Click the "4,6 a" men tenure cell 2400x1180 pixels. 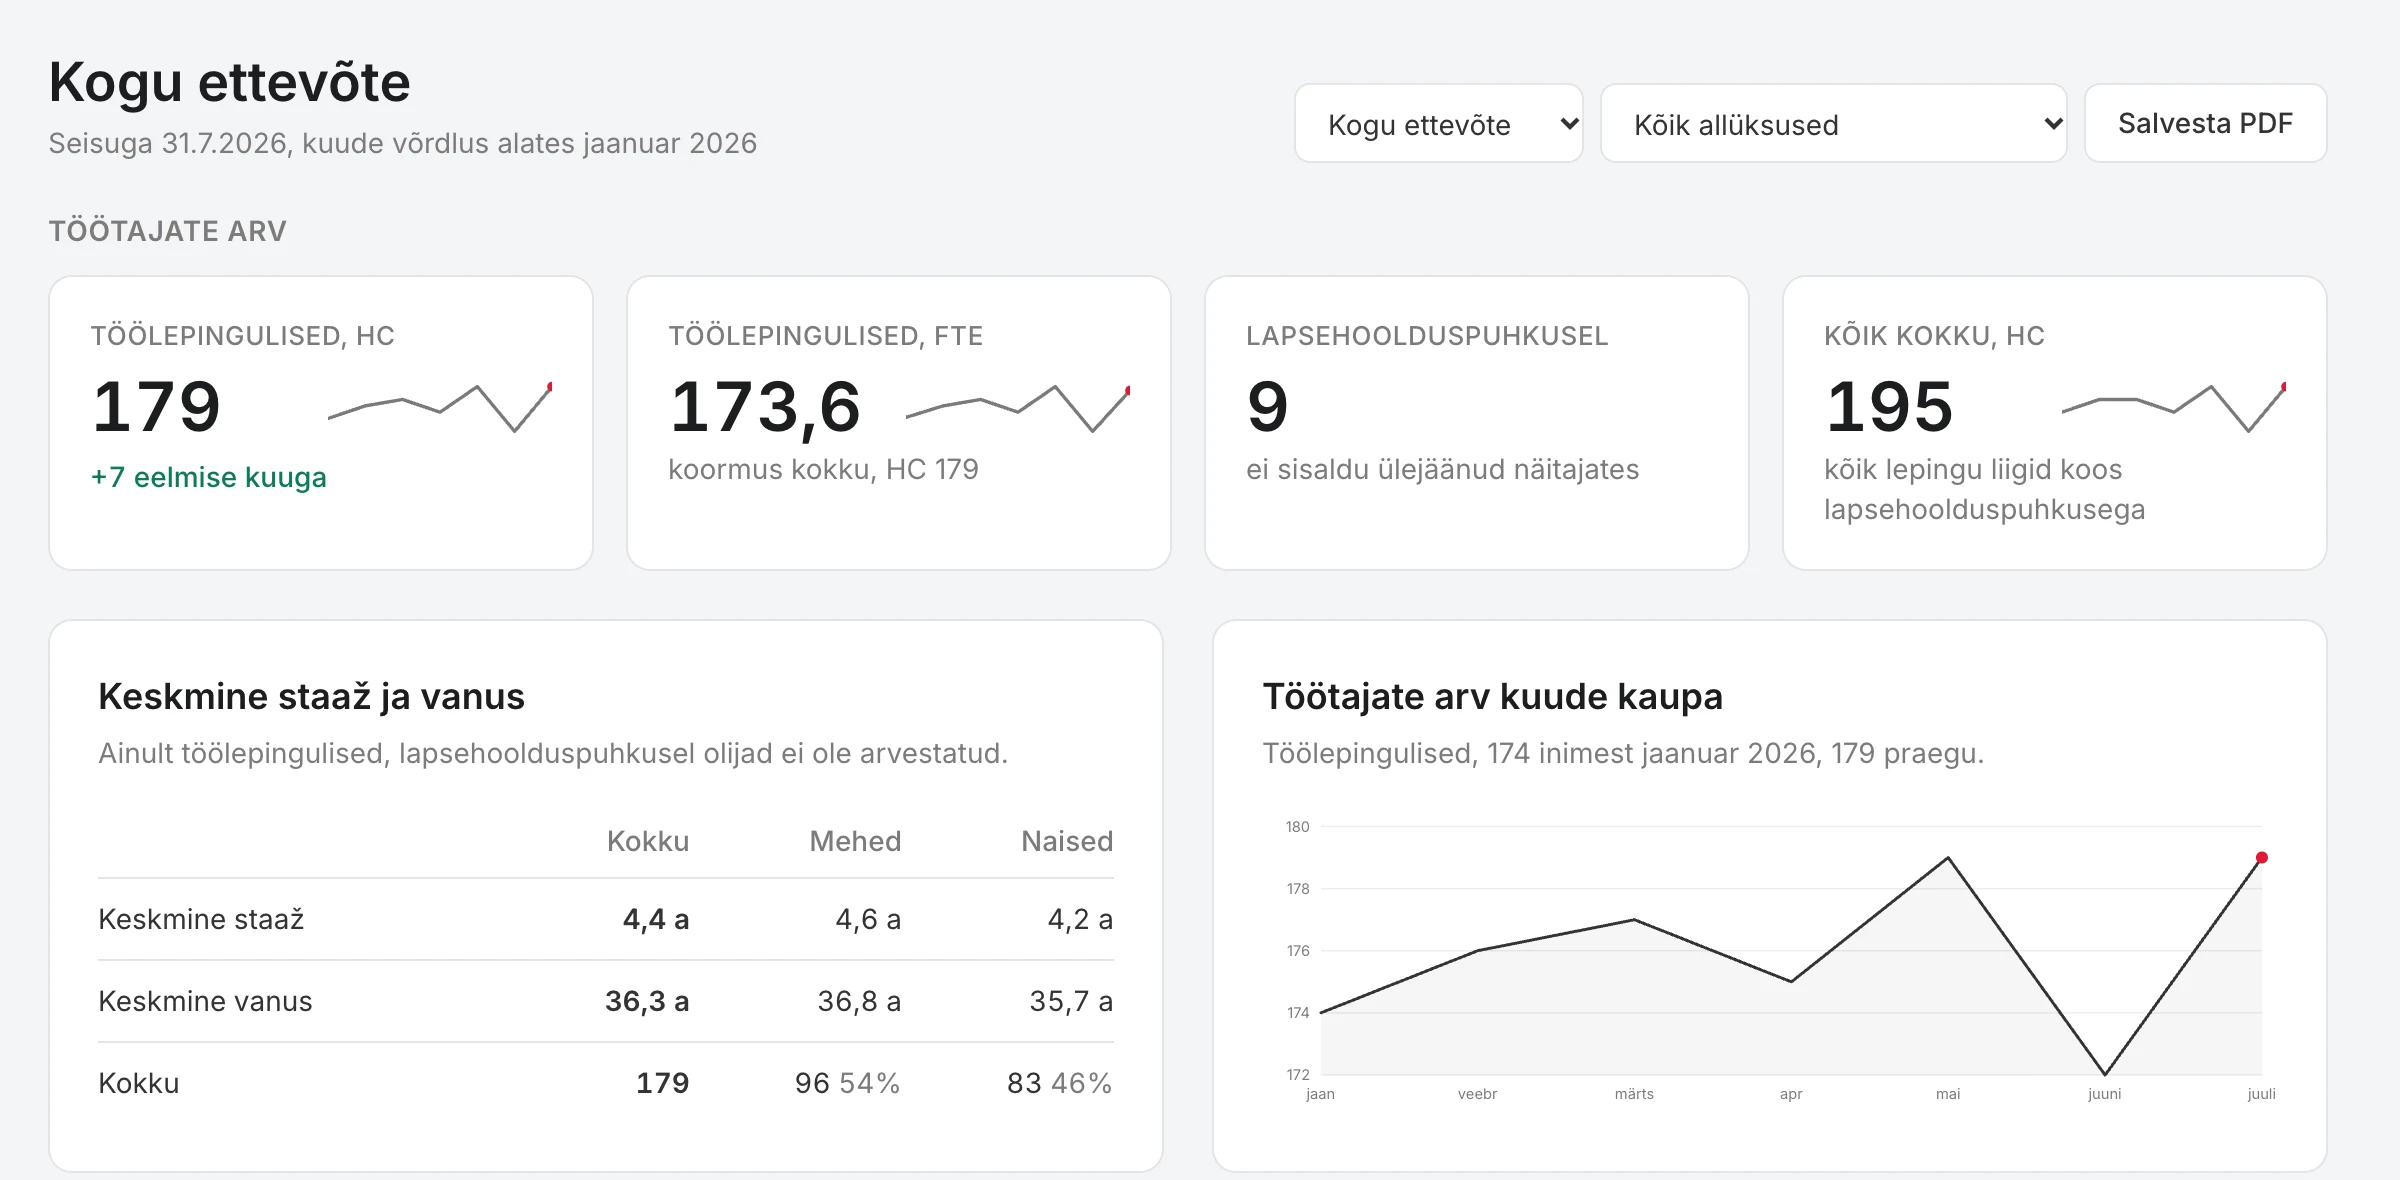tap(868, 919)
